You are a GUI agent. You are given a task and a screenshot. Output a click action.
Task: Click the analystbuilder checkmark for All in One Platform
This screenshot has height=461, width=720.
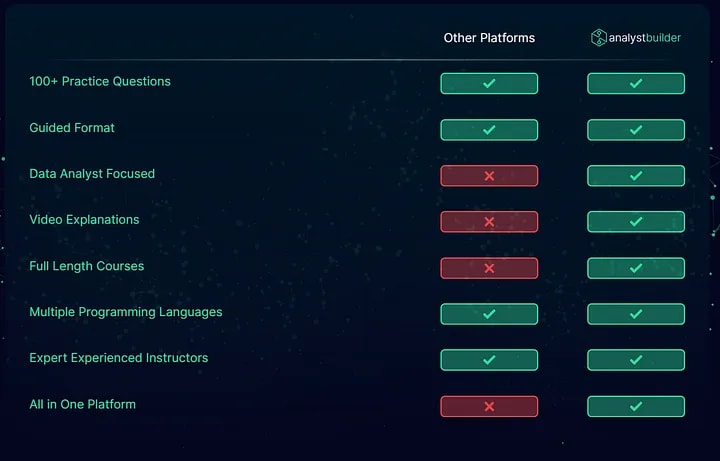pyautogui.click(x=636, y=406)
